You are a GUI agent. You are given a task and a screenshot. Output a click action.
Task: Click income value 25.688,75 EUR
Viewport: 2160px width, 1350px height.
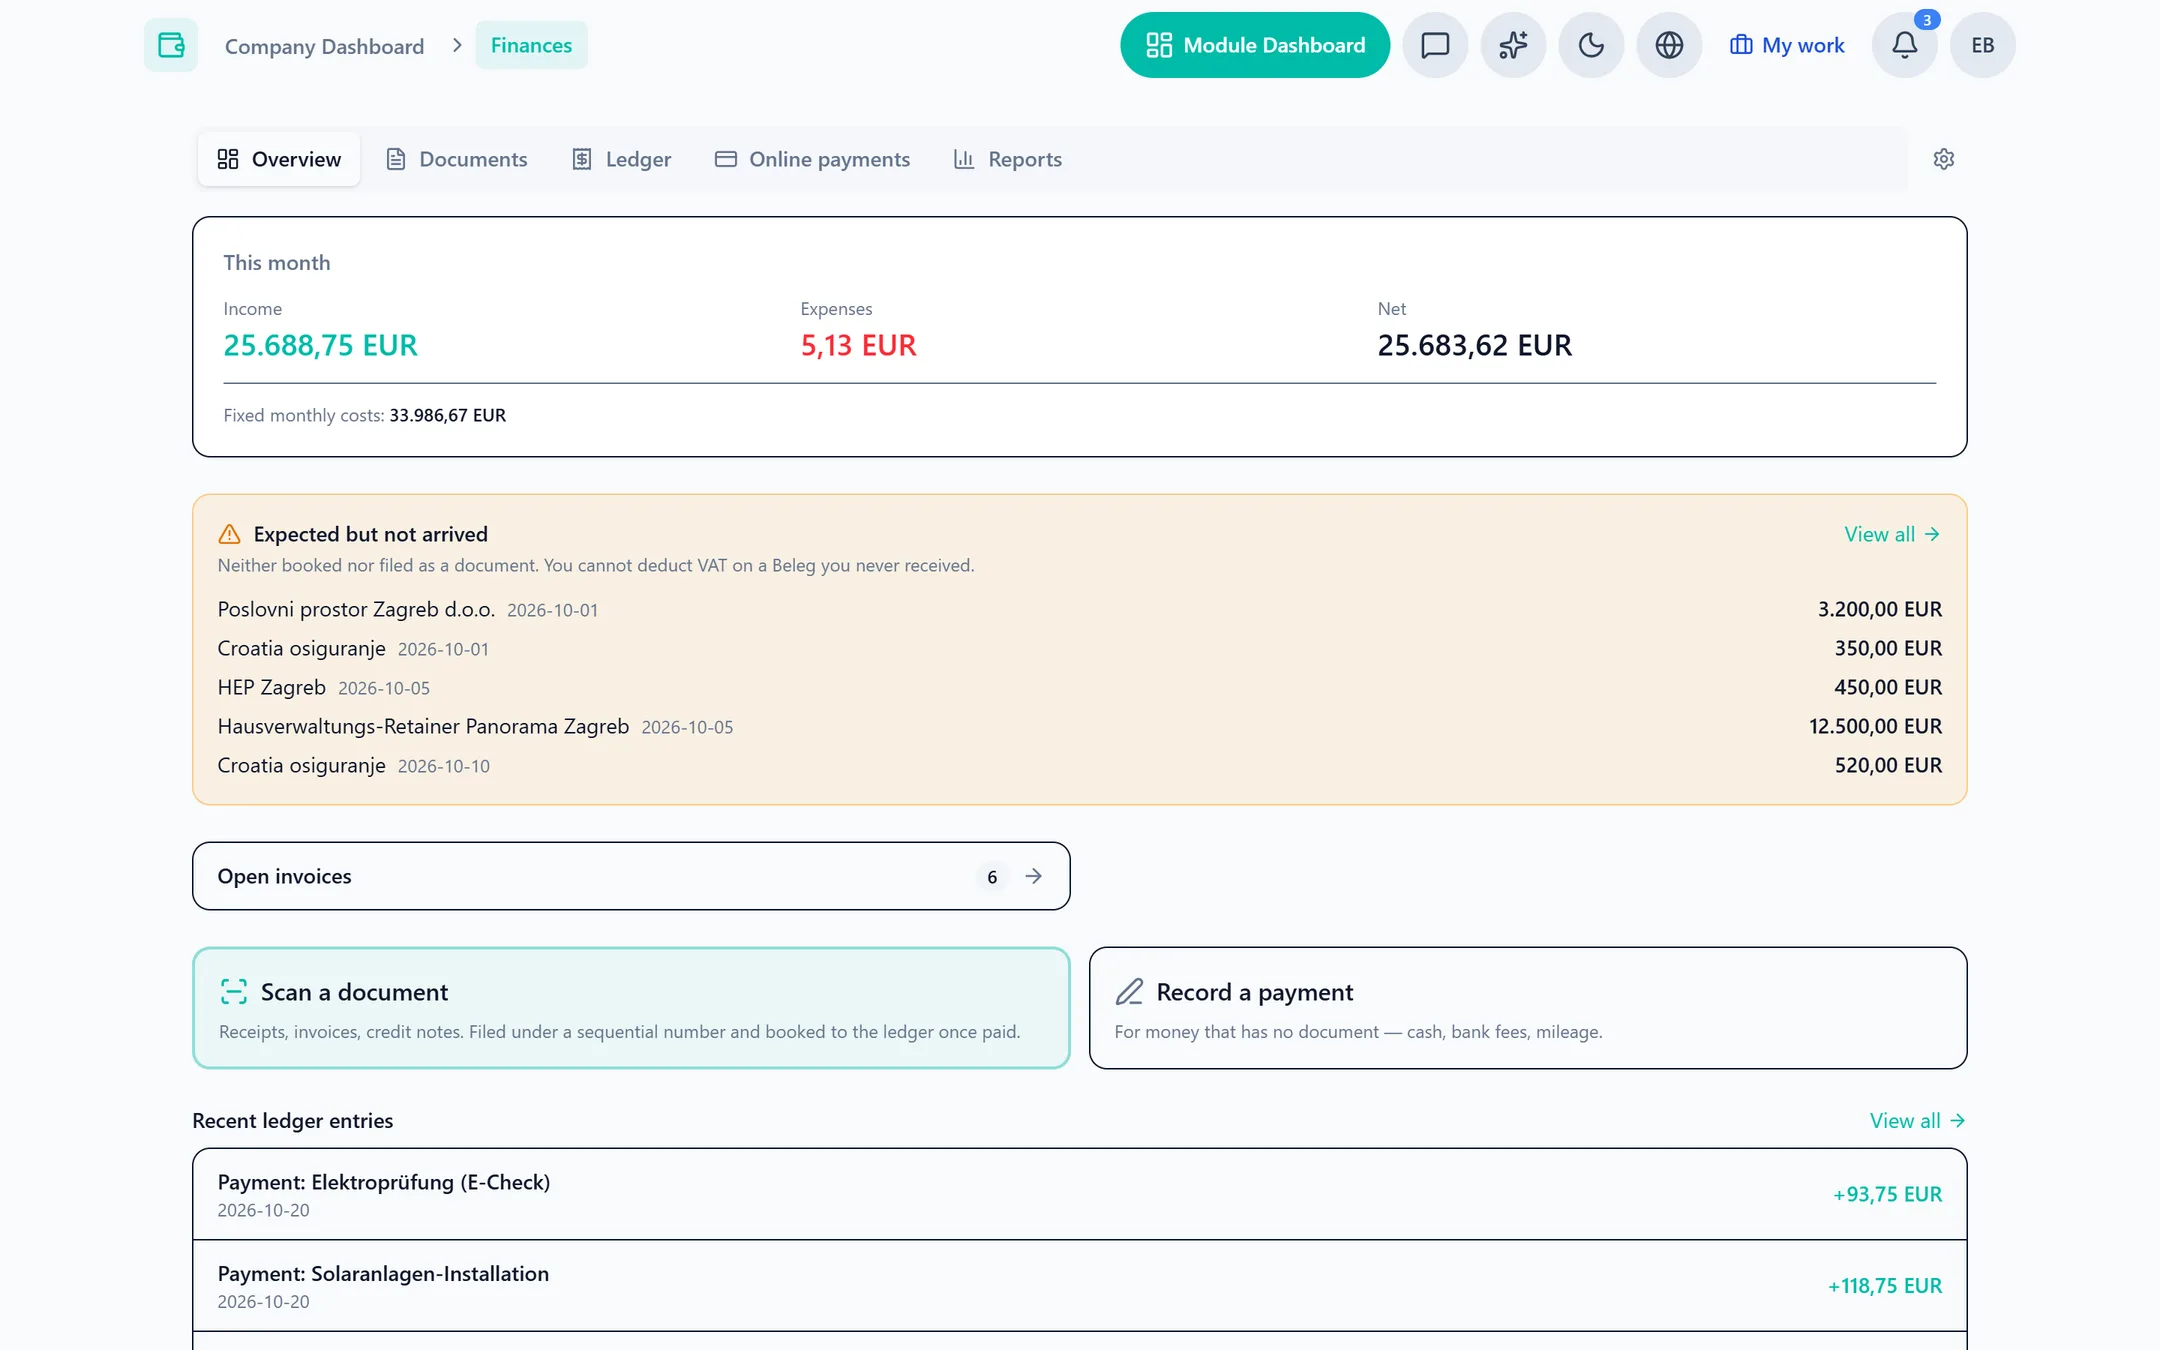(x=320, y=345)
